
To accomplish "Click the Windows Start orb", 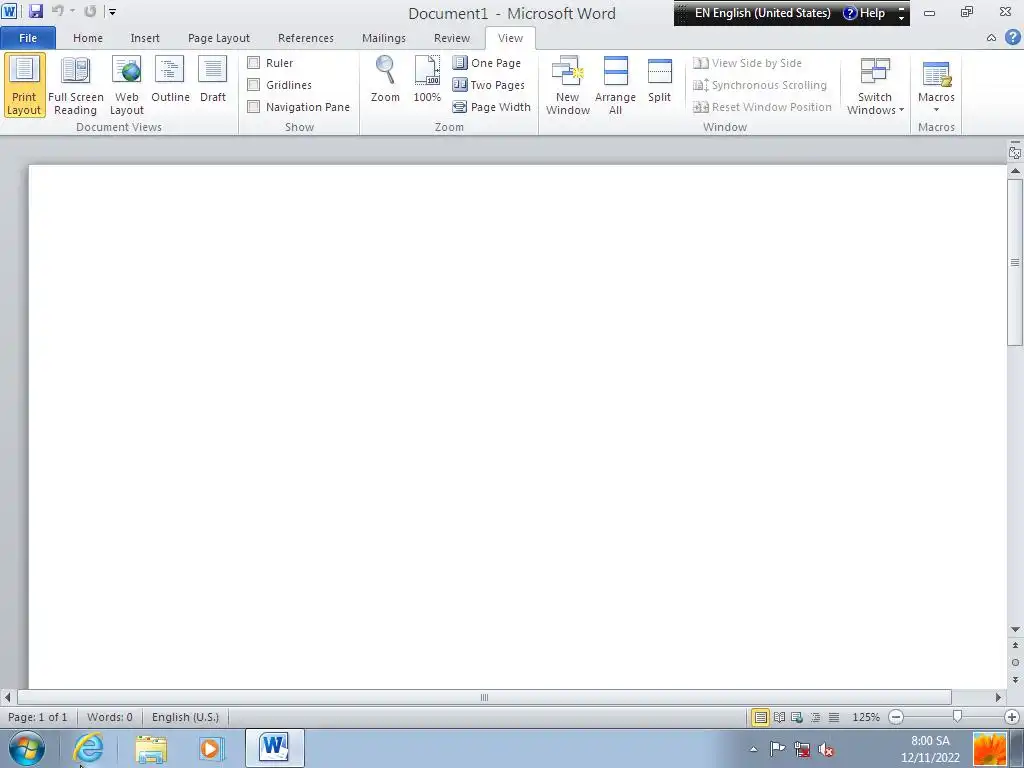I will click(x=27, y=748).
